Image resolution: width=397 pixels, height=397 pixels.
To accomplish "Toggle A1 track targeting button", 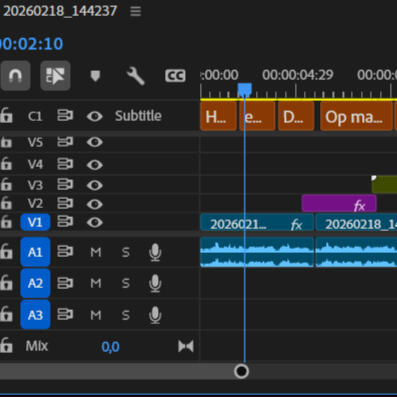I will click(x=35, y=252).
